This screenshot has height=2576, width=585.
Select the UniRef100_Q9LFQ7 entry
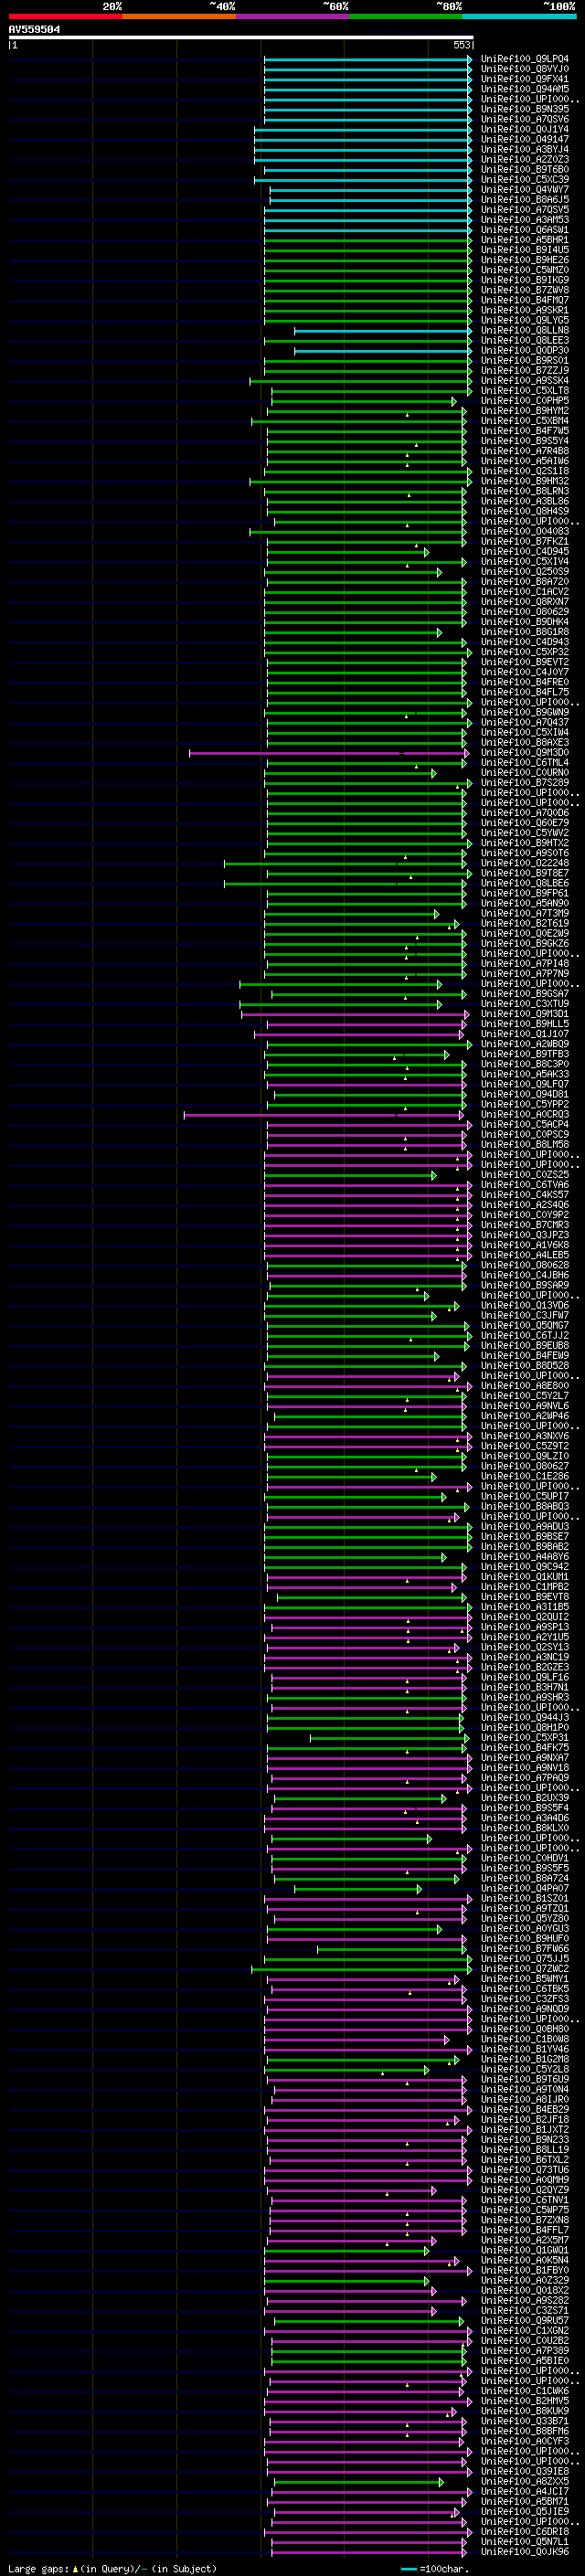click(x=525, y=1083)
